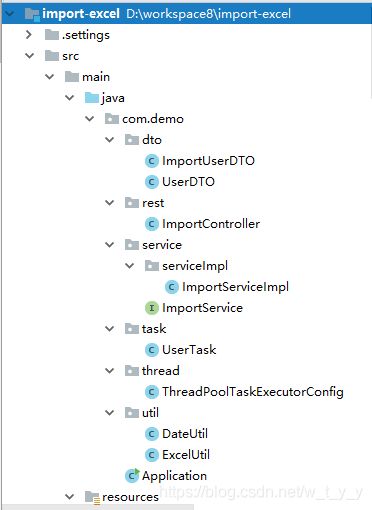Image resolution: width=372 pixels, height=510 pixels.
Task: Select the ImportServiceImpl class icon
Action: click(x=172, y=287)
